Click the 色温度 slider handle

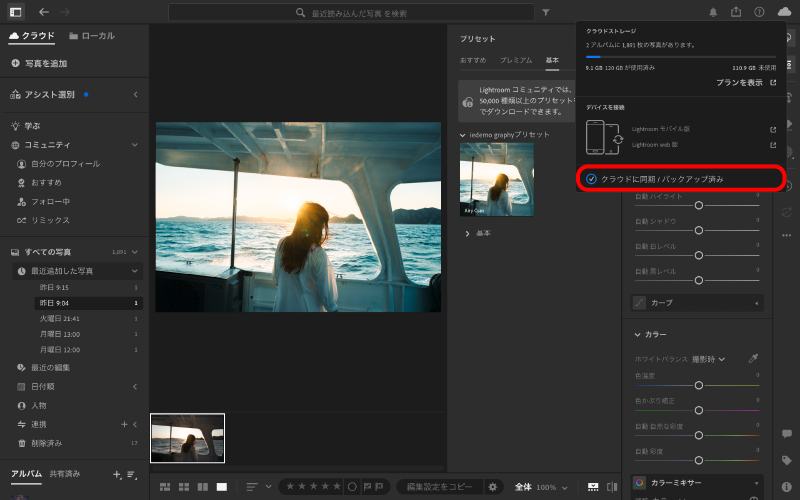click(x=698, y=384)
